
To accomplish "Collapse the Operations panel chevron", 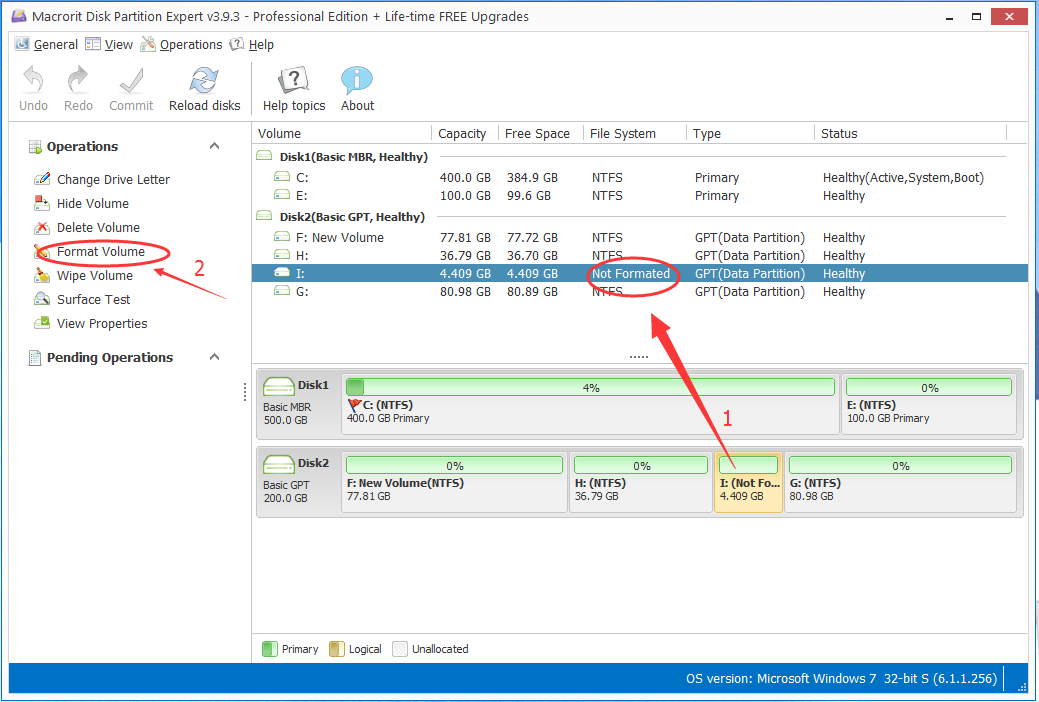I will point(214,146).
